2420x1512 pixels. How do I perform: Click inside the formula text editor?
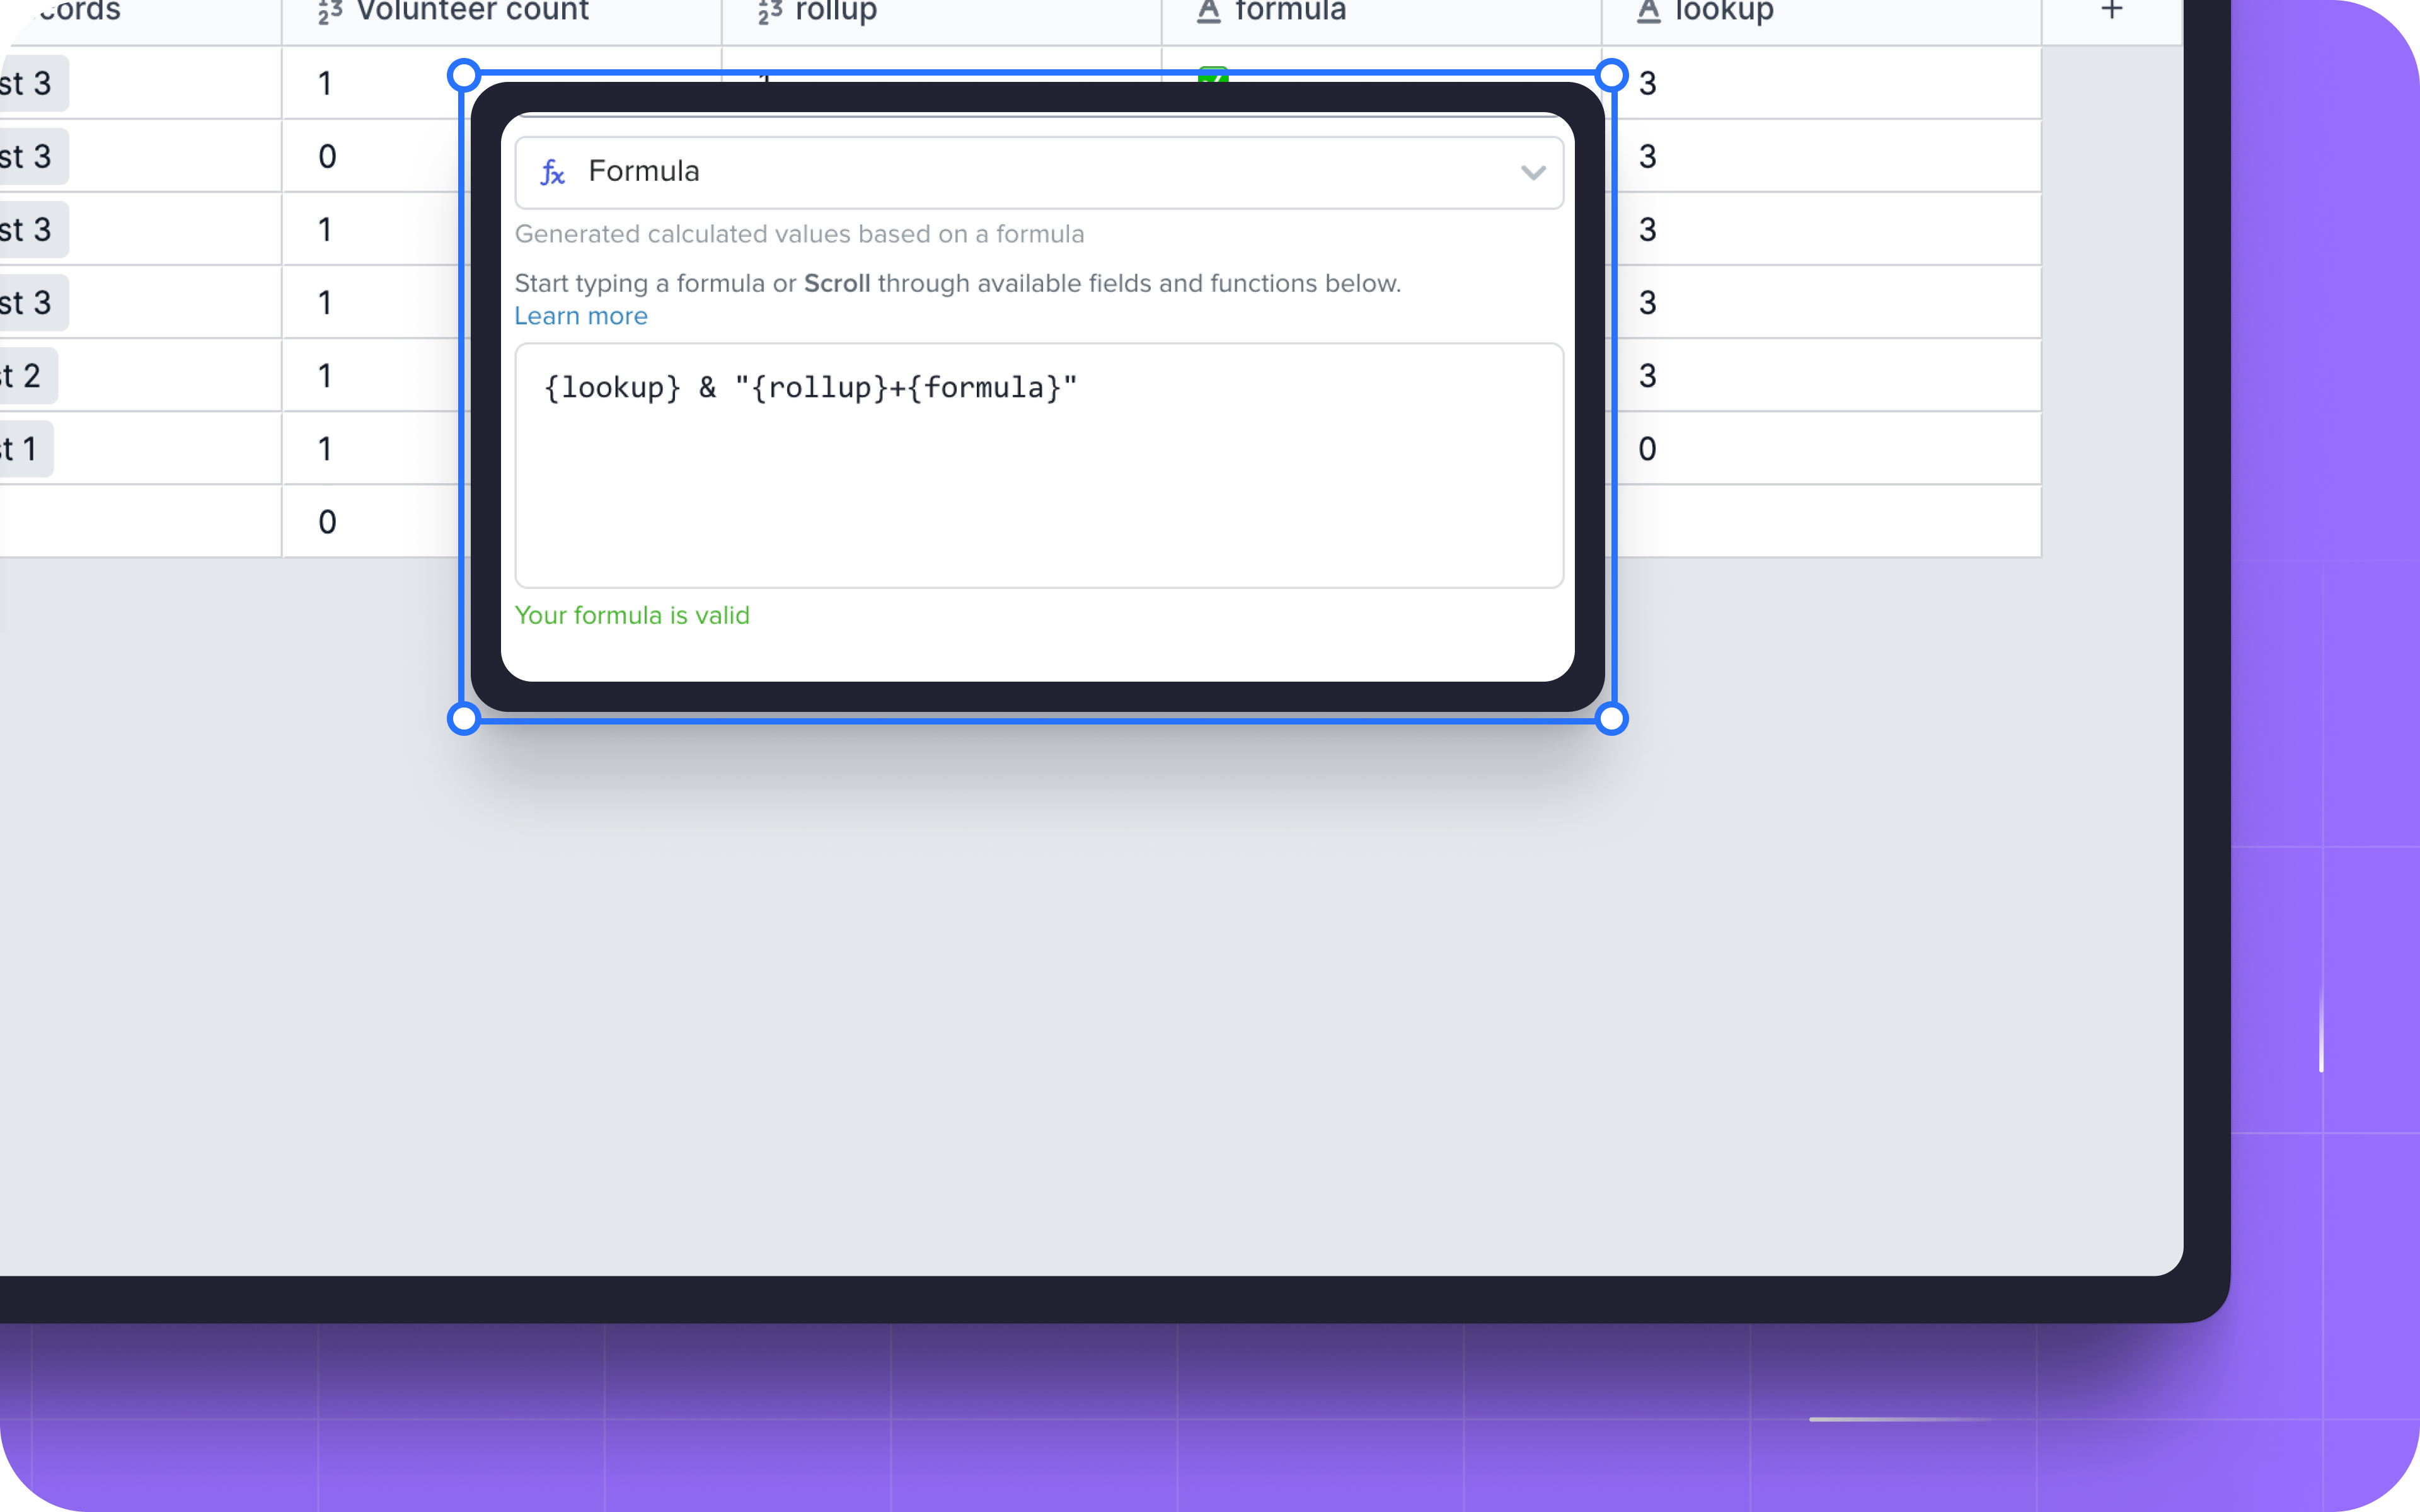1039,466
